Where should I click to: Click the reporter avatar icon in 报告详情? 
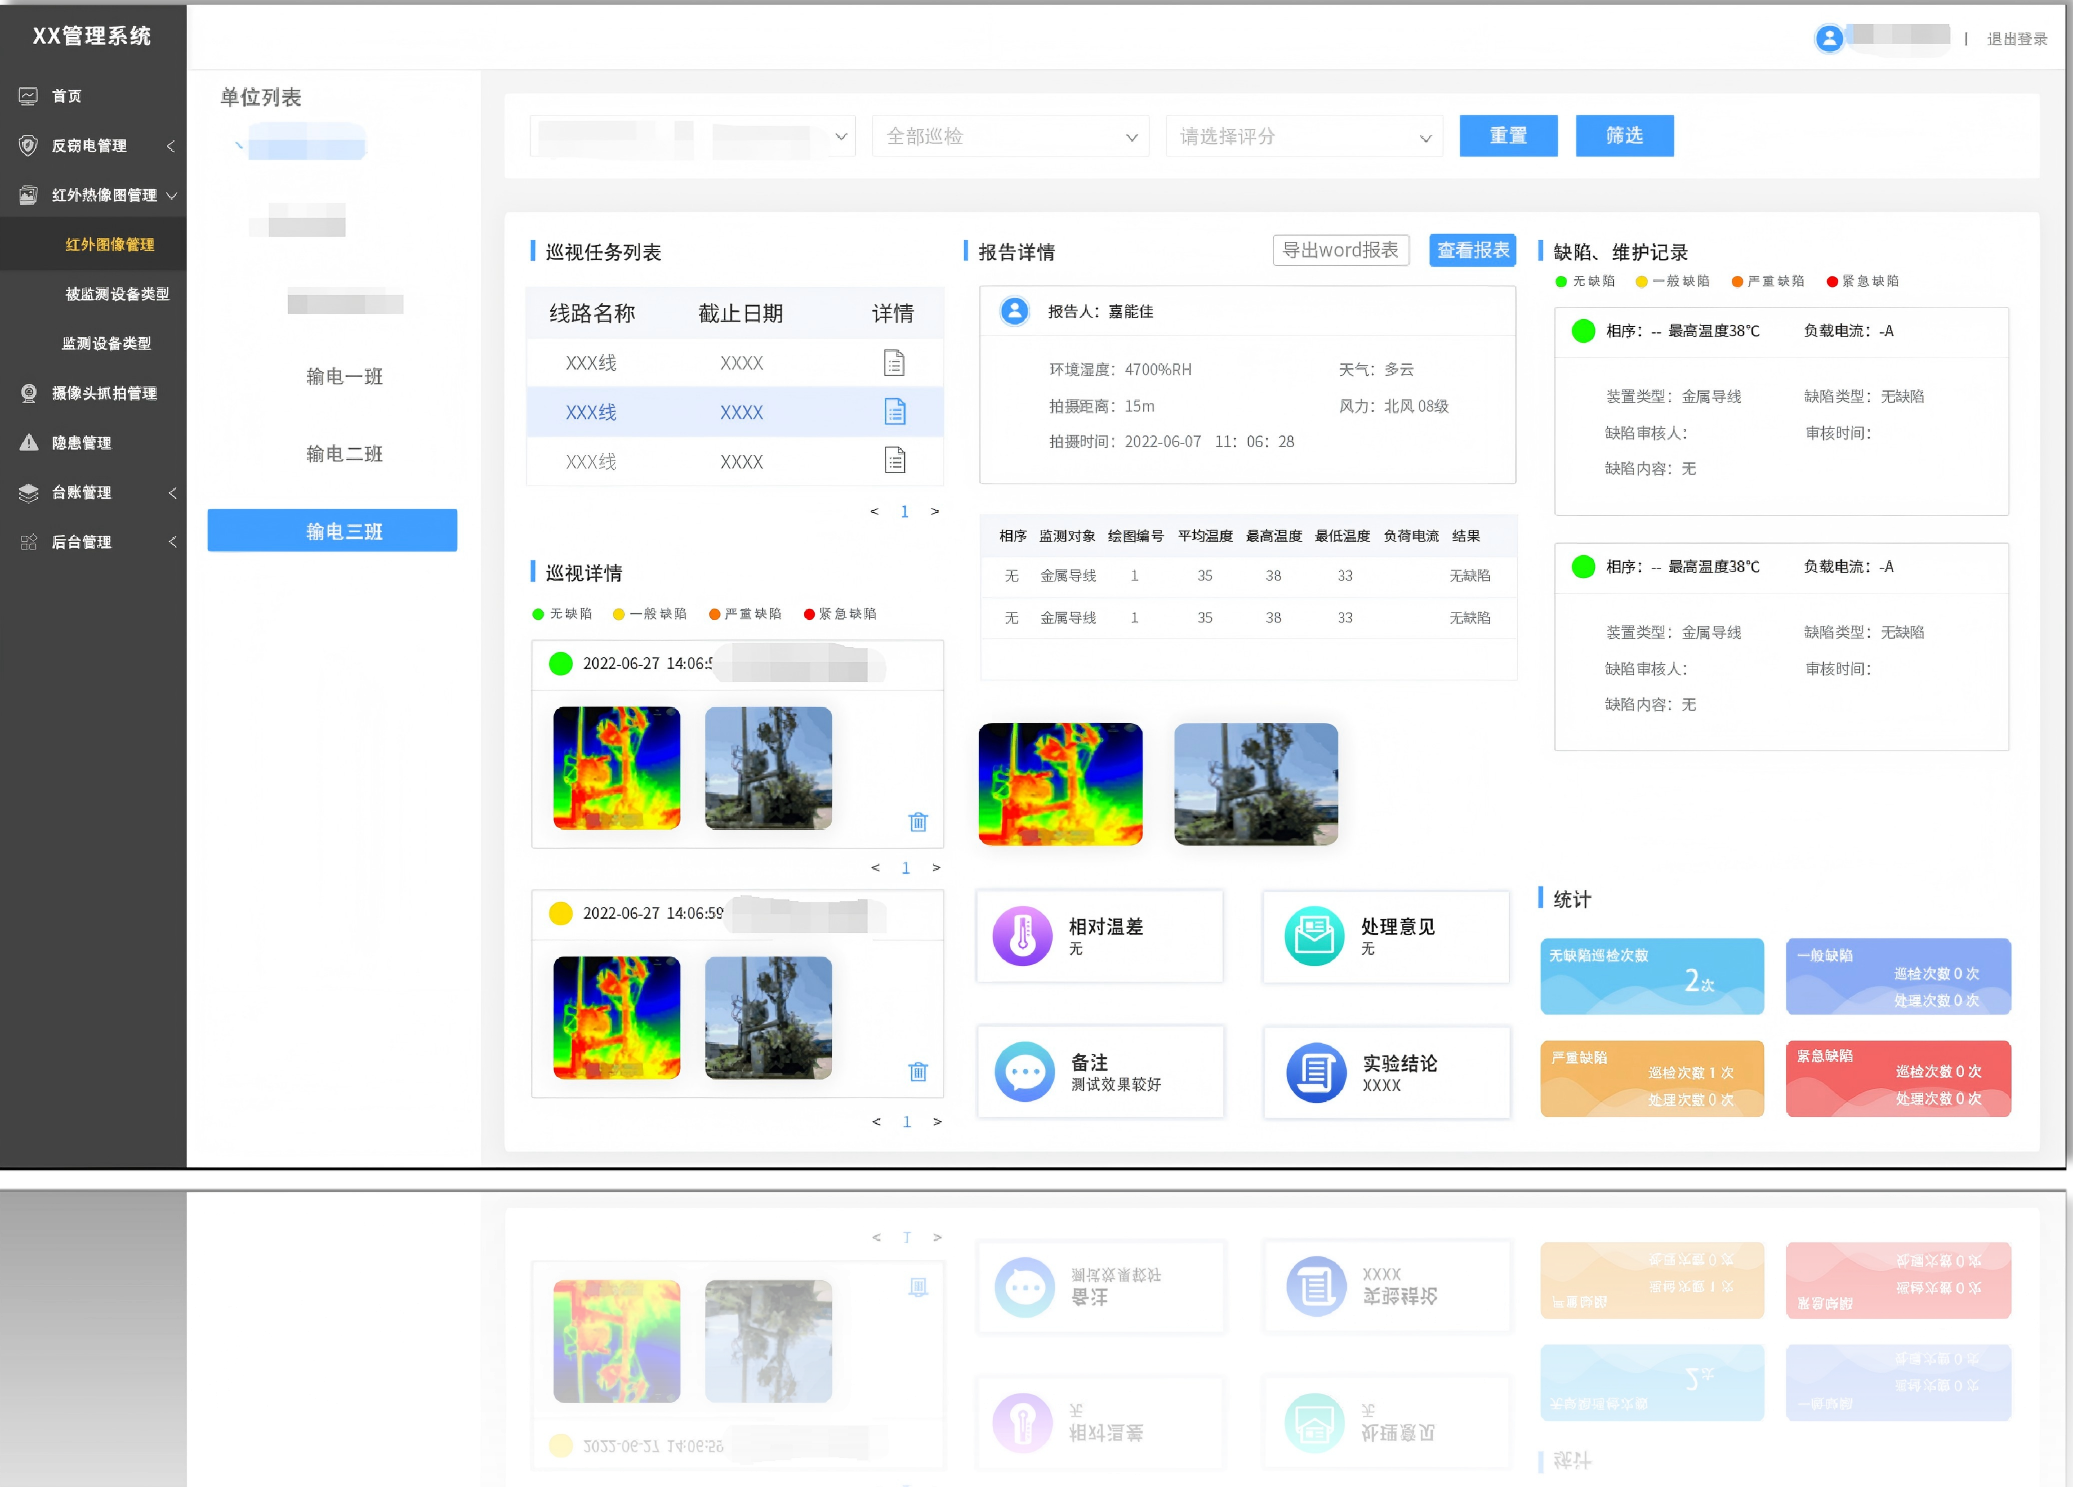[x=1013, y=311]
